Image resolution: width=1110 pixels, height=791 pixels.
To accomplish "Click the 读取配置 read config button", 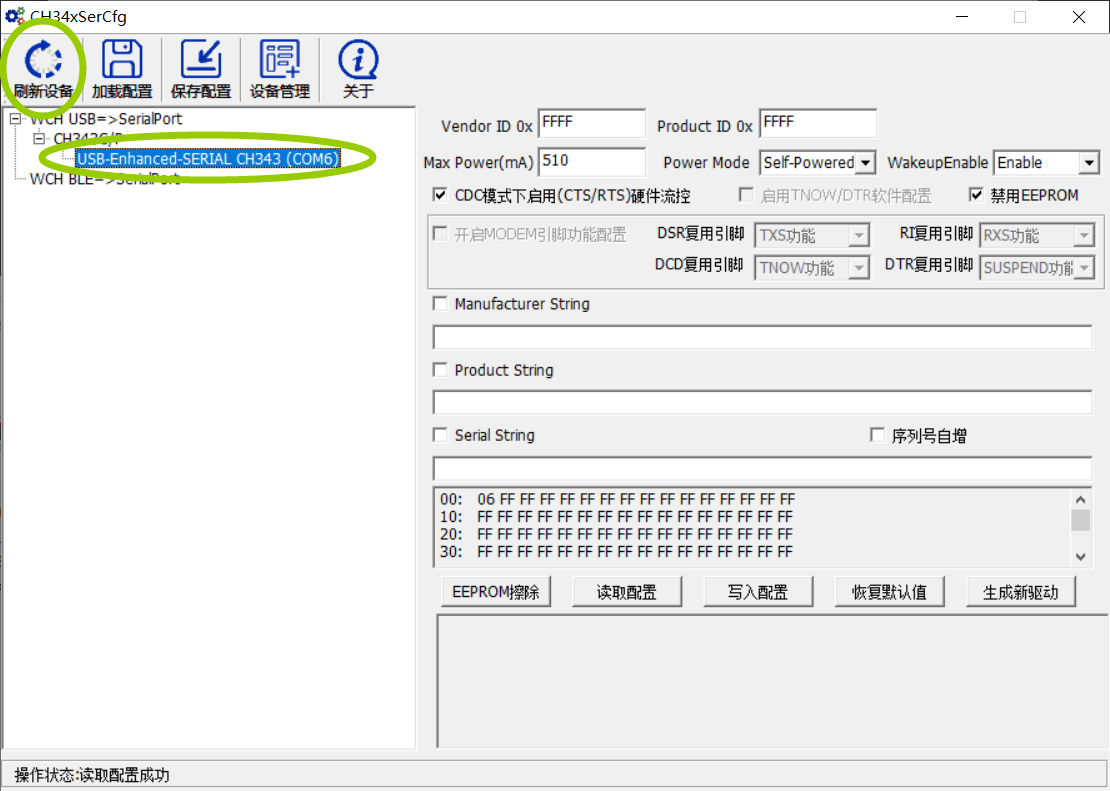I will point(626,592).
